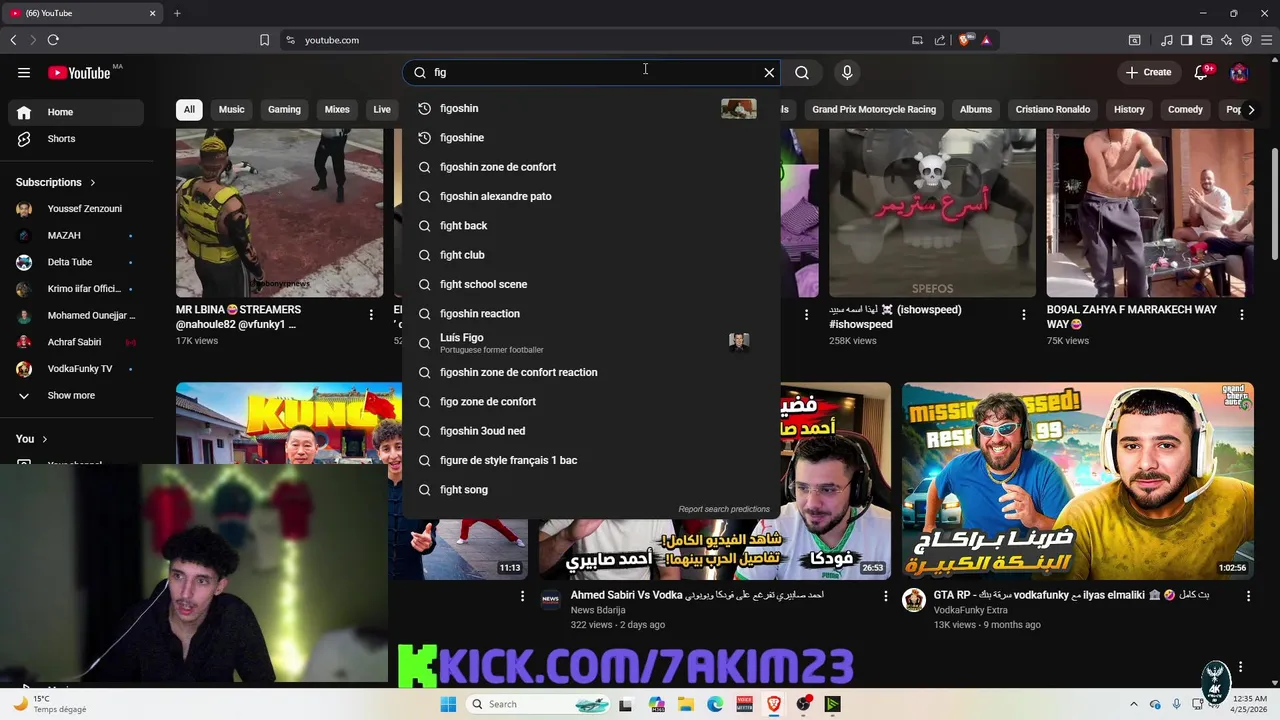Select the 'Mixes' filter chip
The width and height of the screenshot is (1280, 720).
click(x=337, y=110)
